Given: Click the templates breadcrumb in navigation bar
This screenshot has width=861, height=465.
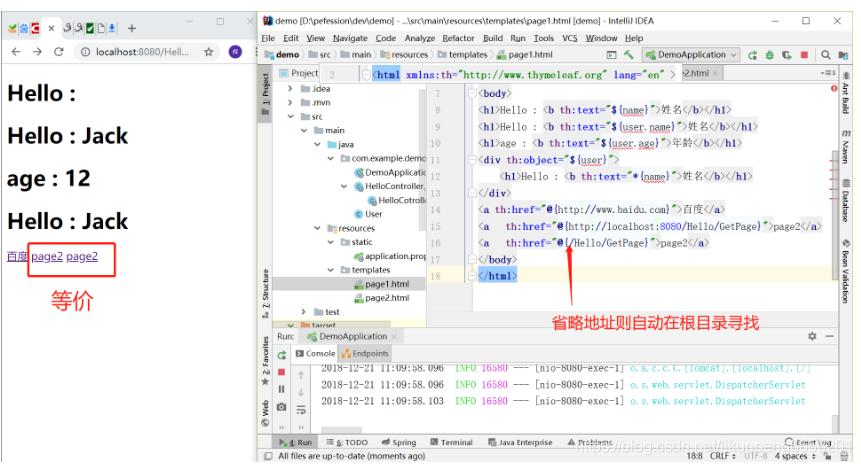Looking at the screenshot, I should click(x=463, y=54).
